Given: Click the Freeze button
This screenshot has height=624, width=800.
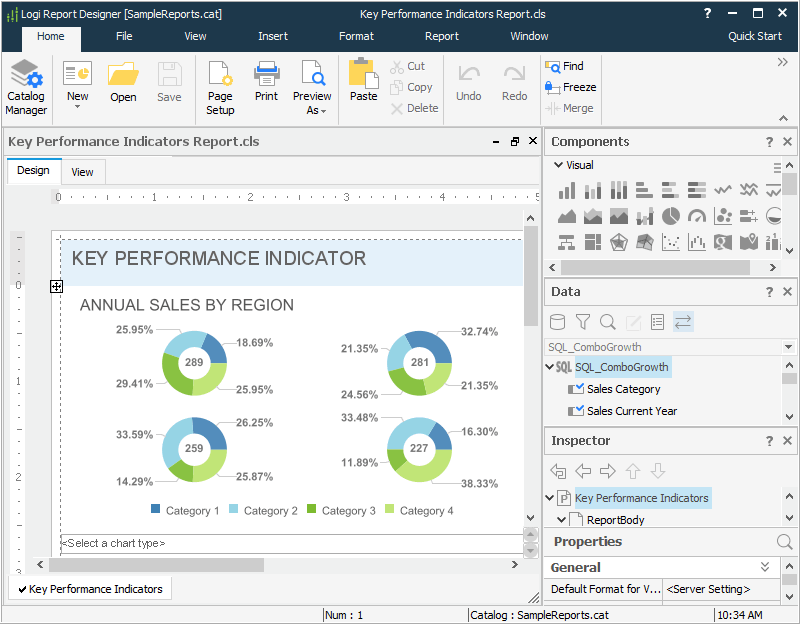Looking at the screenshot, I should (x=570, y=87).
